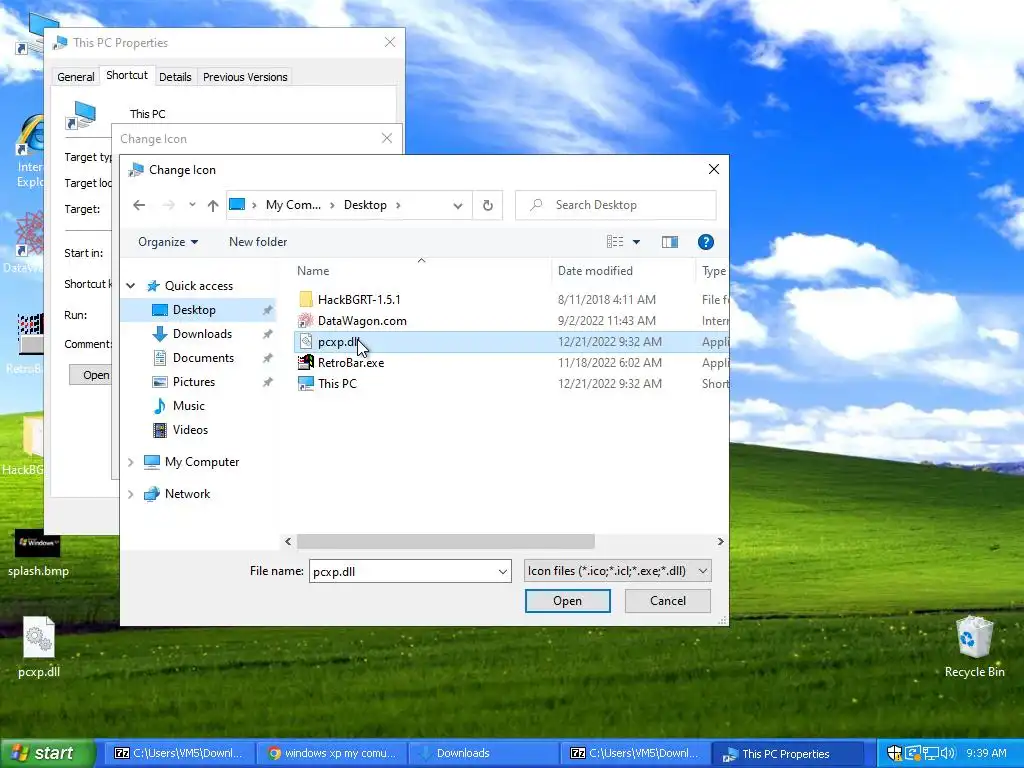Click New folder in the toolbar
This screenshot has width=1024, height=768.
(258, 242)
